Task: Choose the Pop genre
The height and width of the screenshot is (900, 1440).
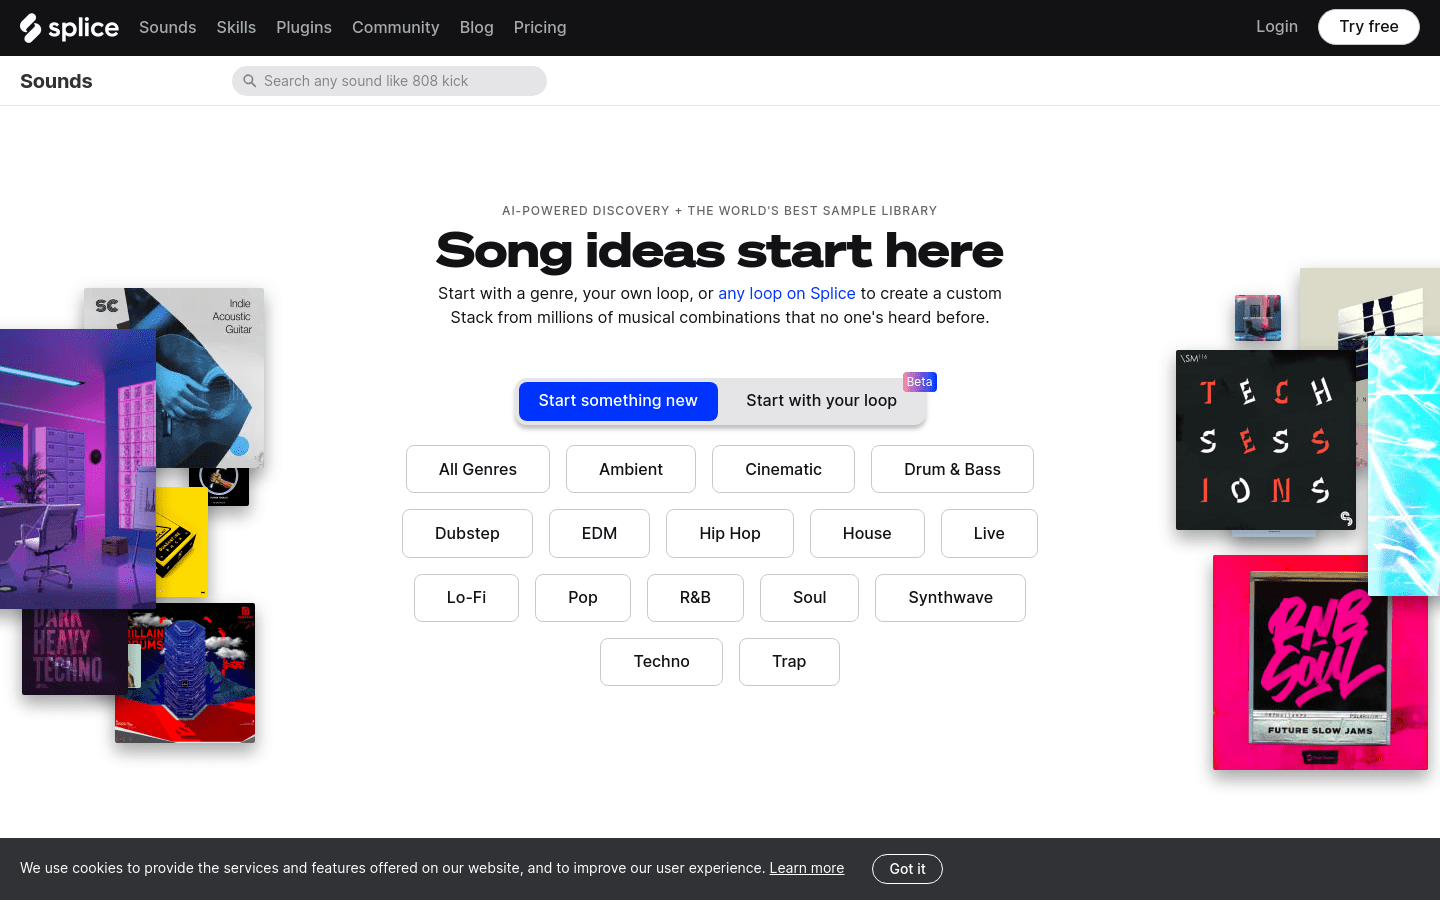Action: click(583, 598)
